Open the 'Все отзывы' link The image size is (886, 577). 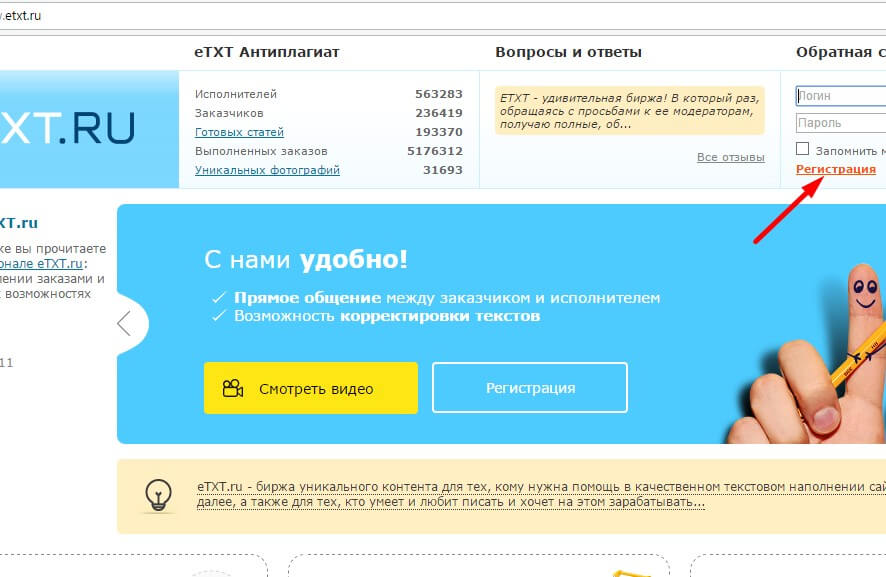pos(731,157)
